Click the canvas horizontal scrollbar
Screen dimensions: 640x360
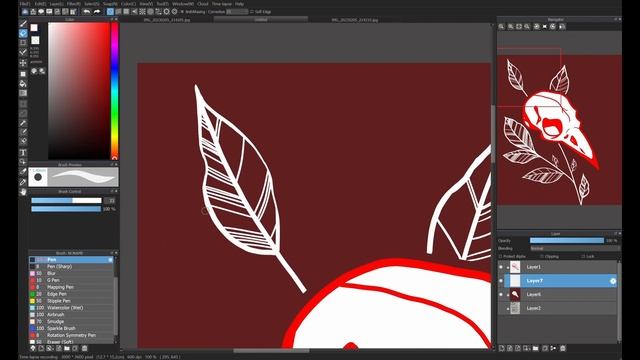click(271, 350)
